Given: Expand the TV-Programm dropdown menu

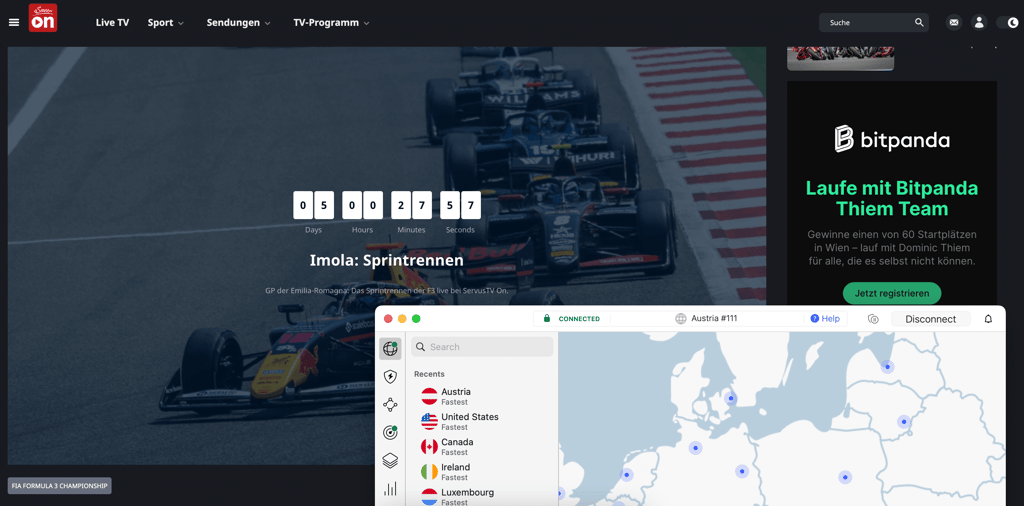Looking at the screenshot, I should [331, 22].
